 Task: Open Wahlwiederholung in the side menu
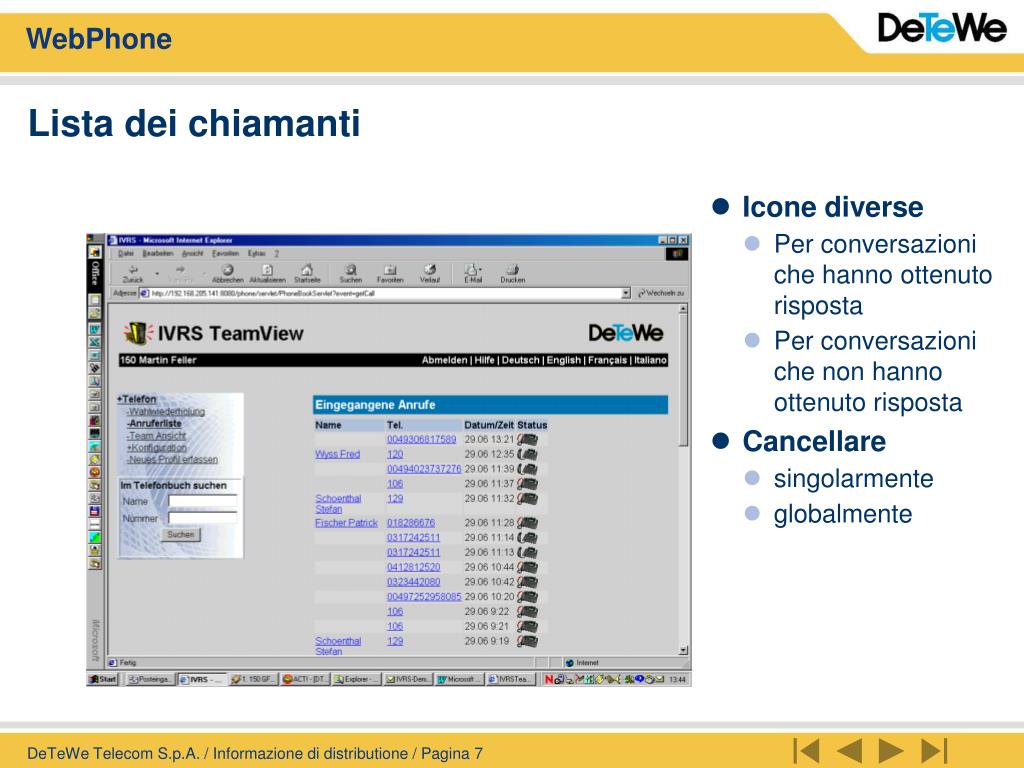click(x=166, y=411)
